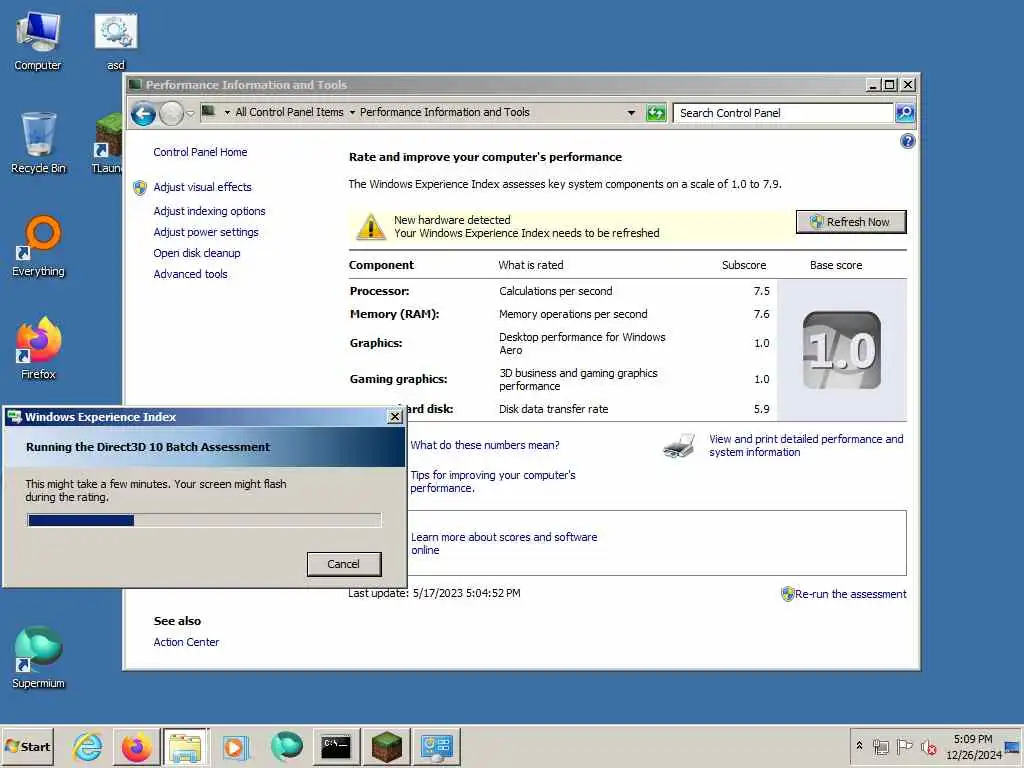Open Firefox from the taskbar
1024x768 pixels.
click(136, 746)
